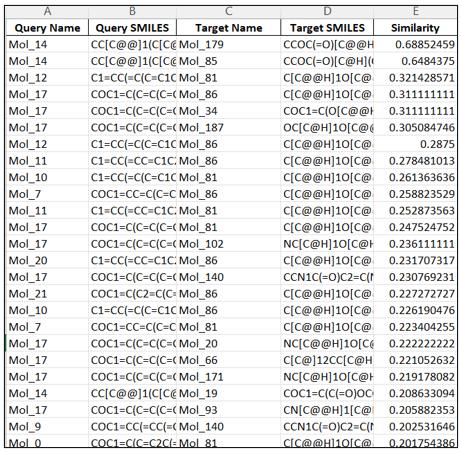Select similarity value 0.202531646

(x=415, y=426)
